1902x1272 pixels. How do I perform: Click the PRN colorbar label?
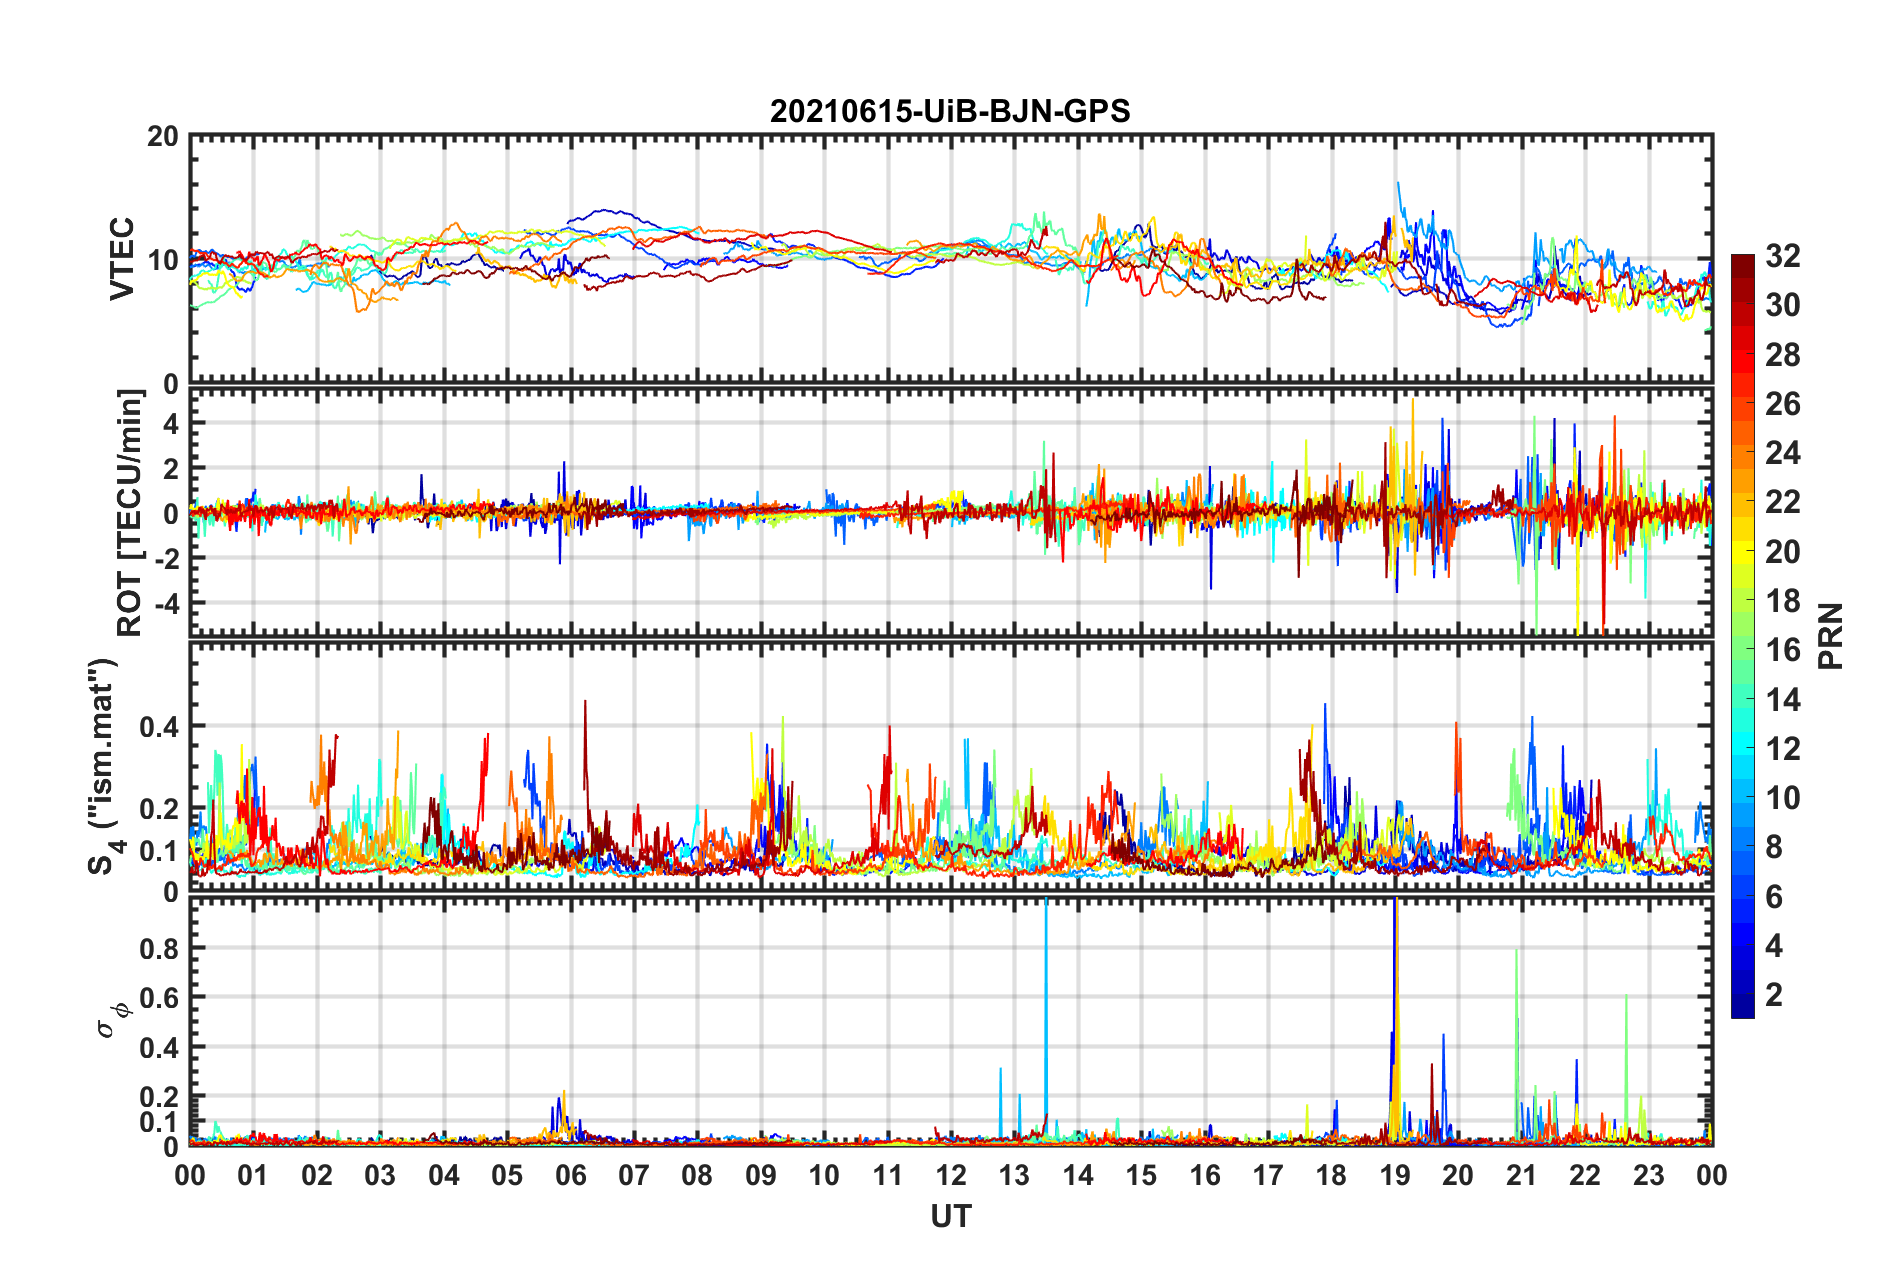(1831, 636)
